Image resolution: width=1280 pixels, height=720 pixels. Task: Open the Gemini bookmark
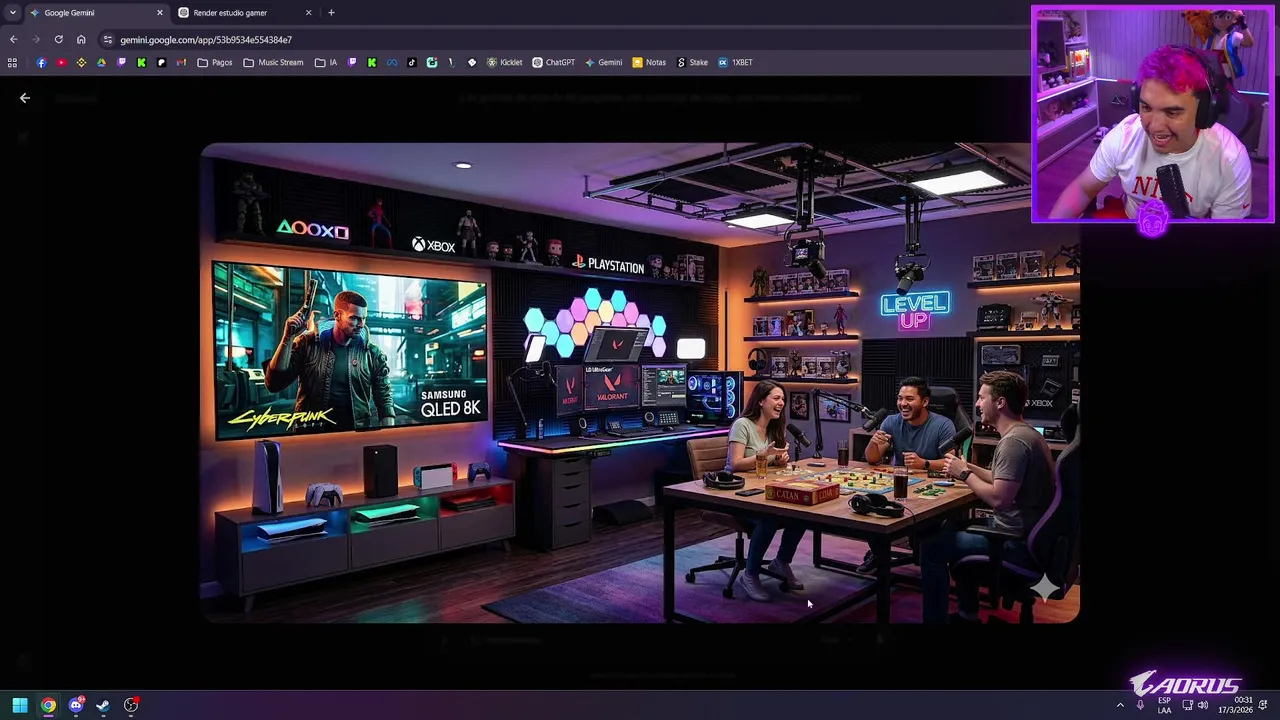(603, 62)
